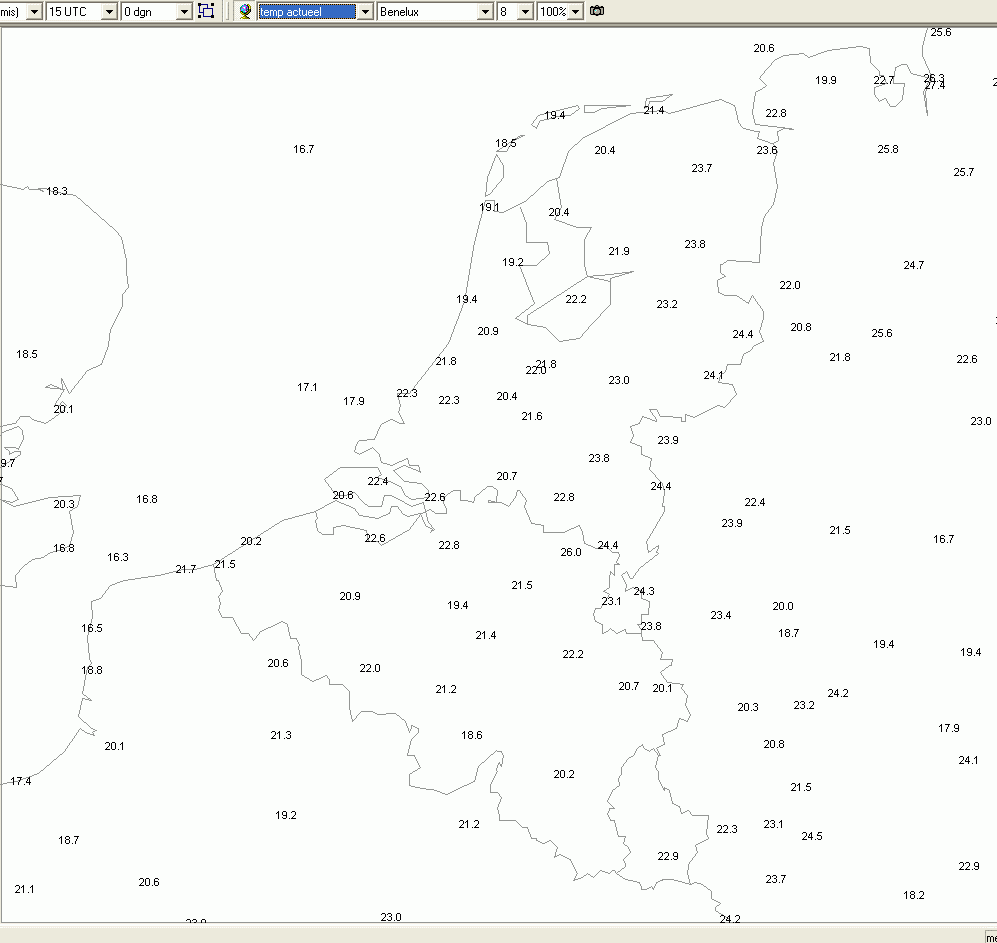Image resolution: width=997 pixels, height=943 pixels.
Task: Open the dropdown arrow beside the 'mis)' field
Action: click(34, 11)
